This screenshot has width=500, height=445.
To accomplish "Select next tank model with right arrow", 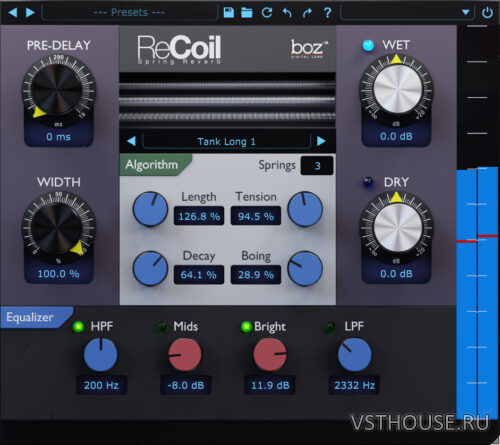I will (x=321, y=141).
